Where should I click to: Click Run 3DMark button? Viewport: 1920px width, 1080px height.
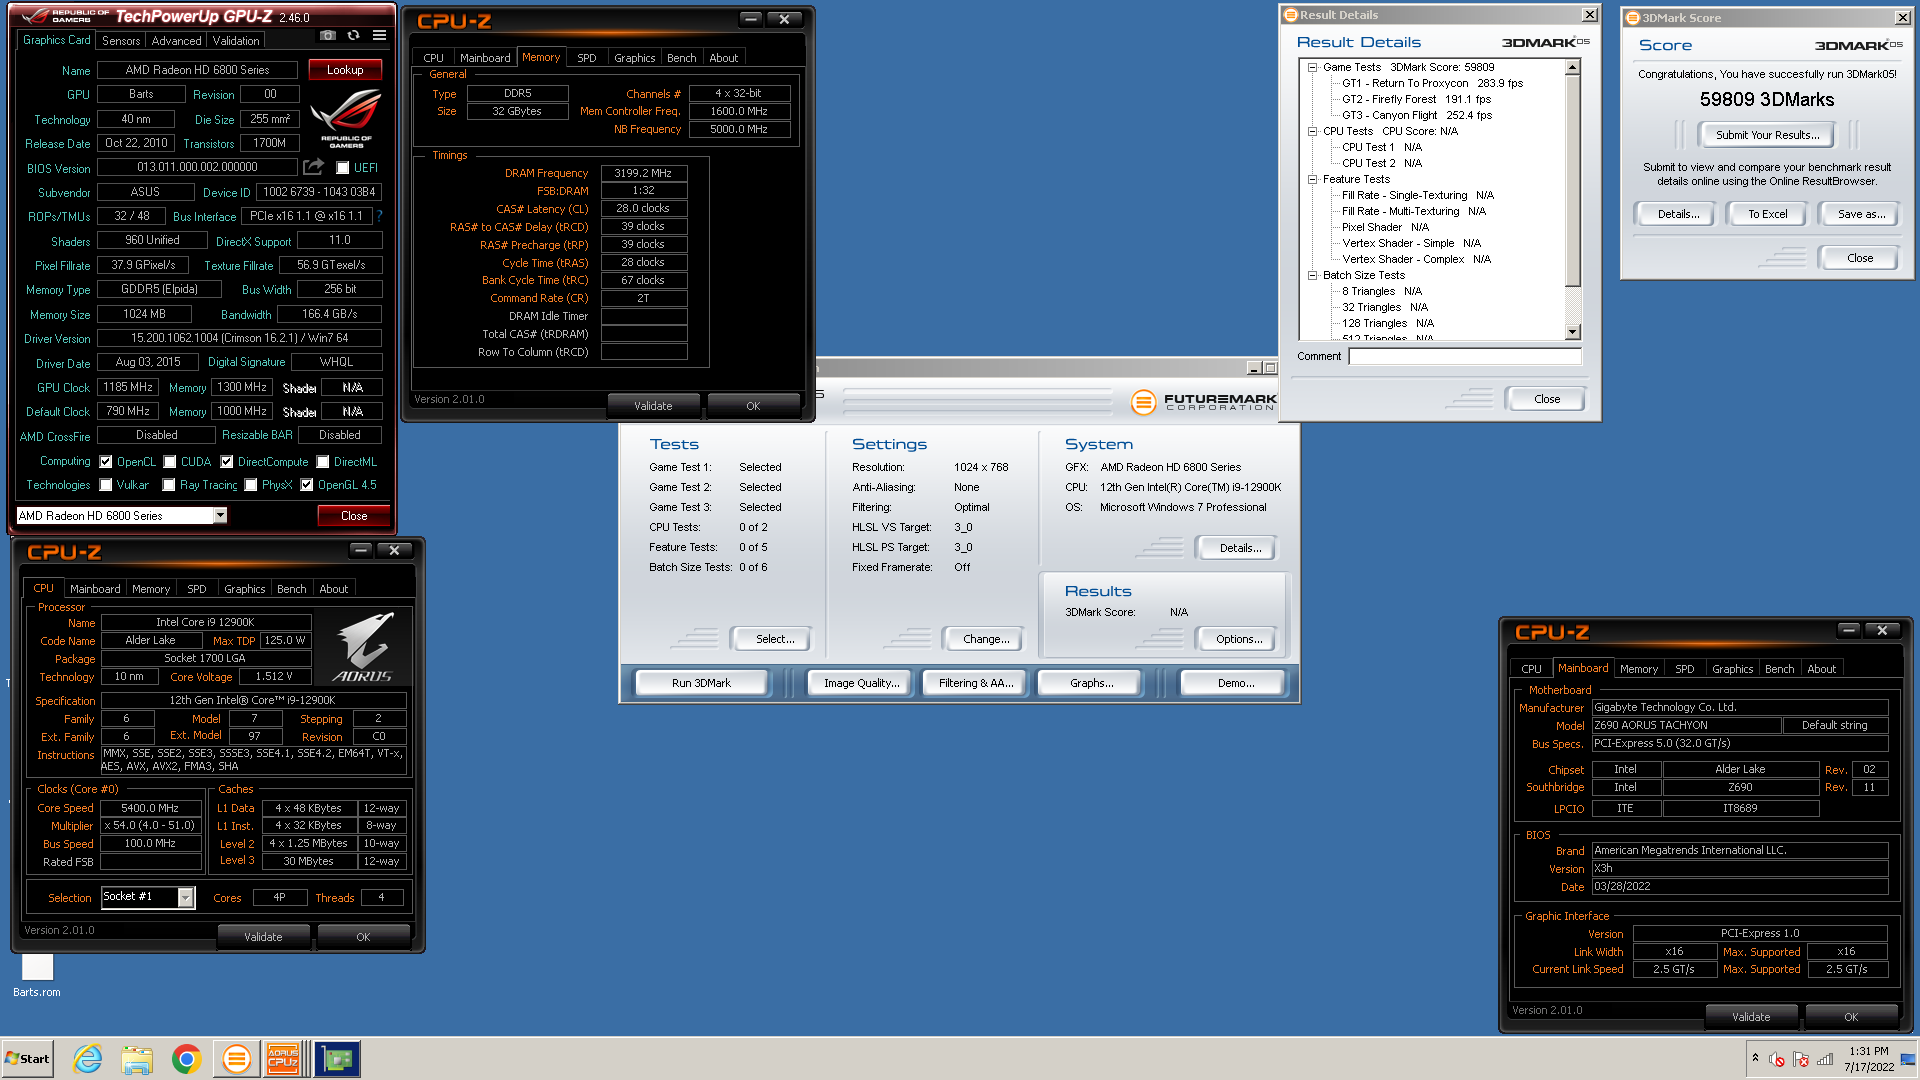click(x=701, y=683)
